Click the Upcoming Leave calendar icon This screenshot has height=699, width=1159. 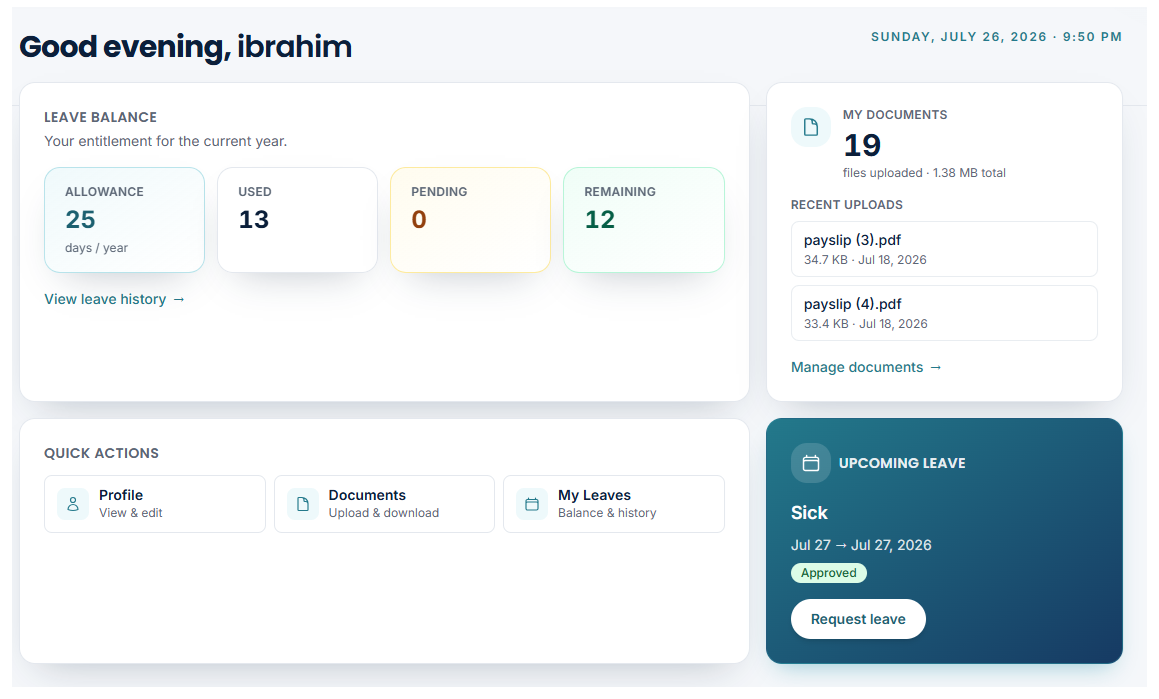(x=811, y=463)
